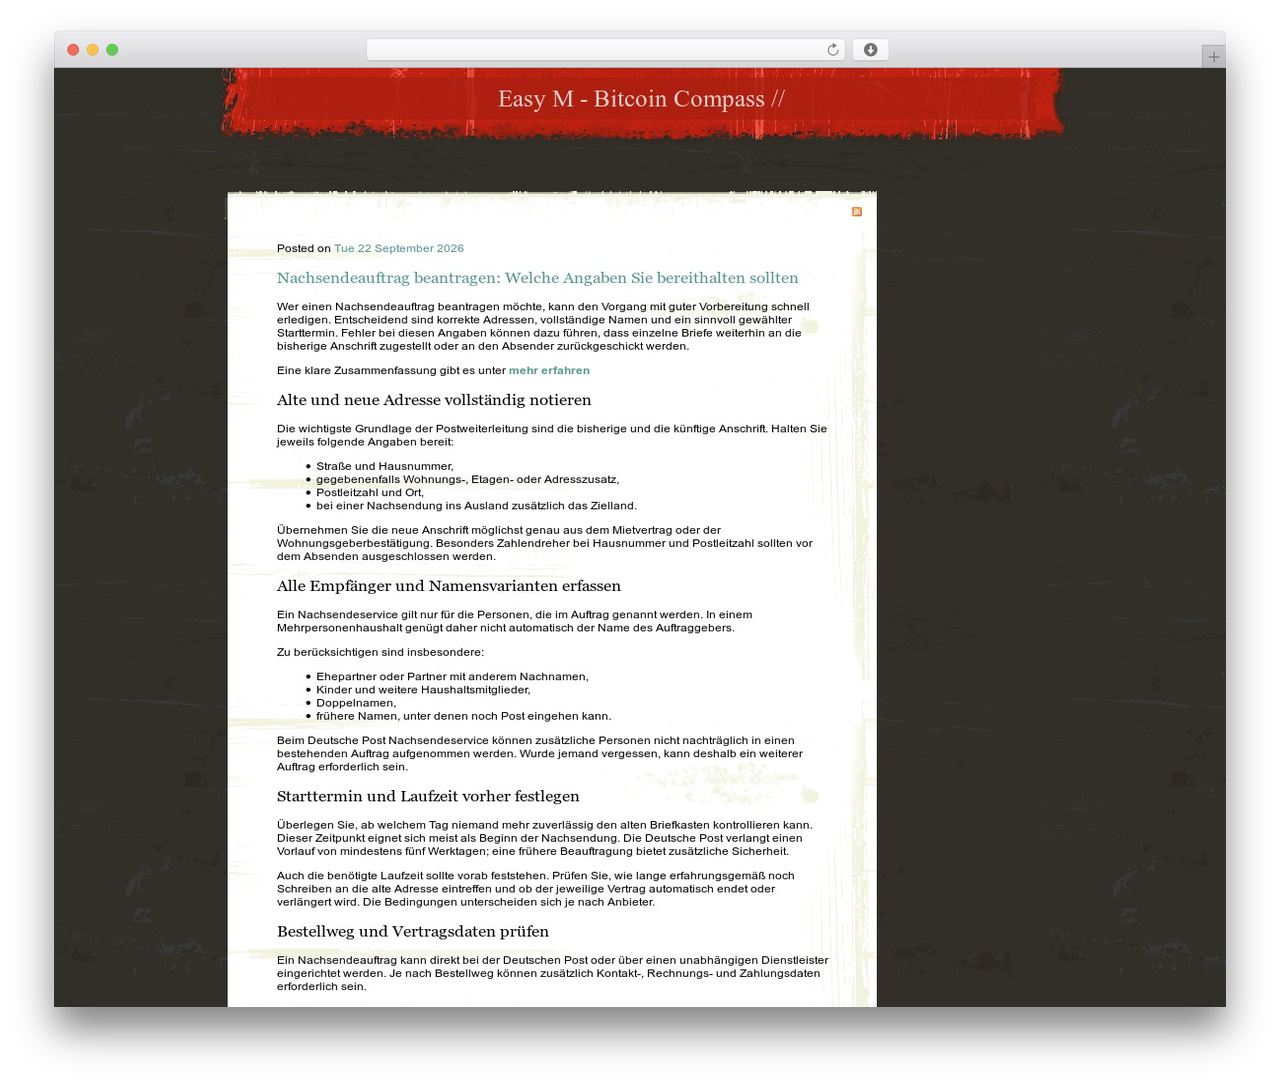This screenshot has width=1280, height=1084.
Task: Open a new tab with plus button
Action: (1214, 57)
